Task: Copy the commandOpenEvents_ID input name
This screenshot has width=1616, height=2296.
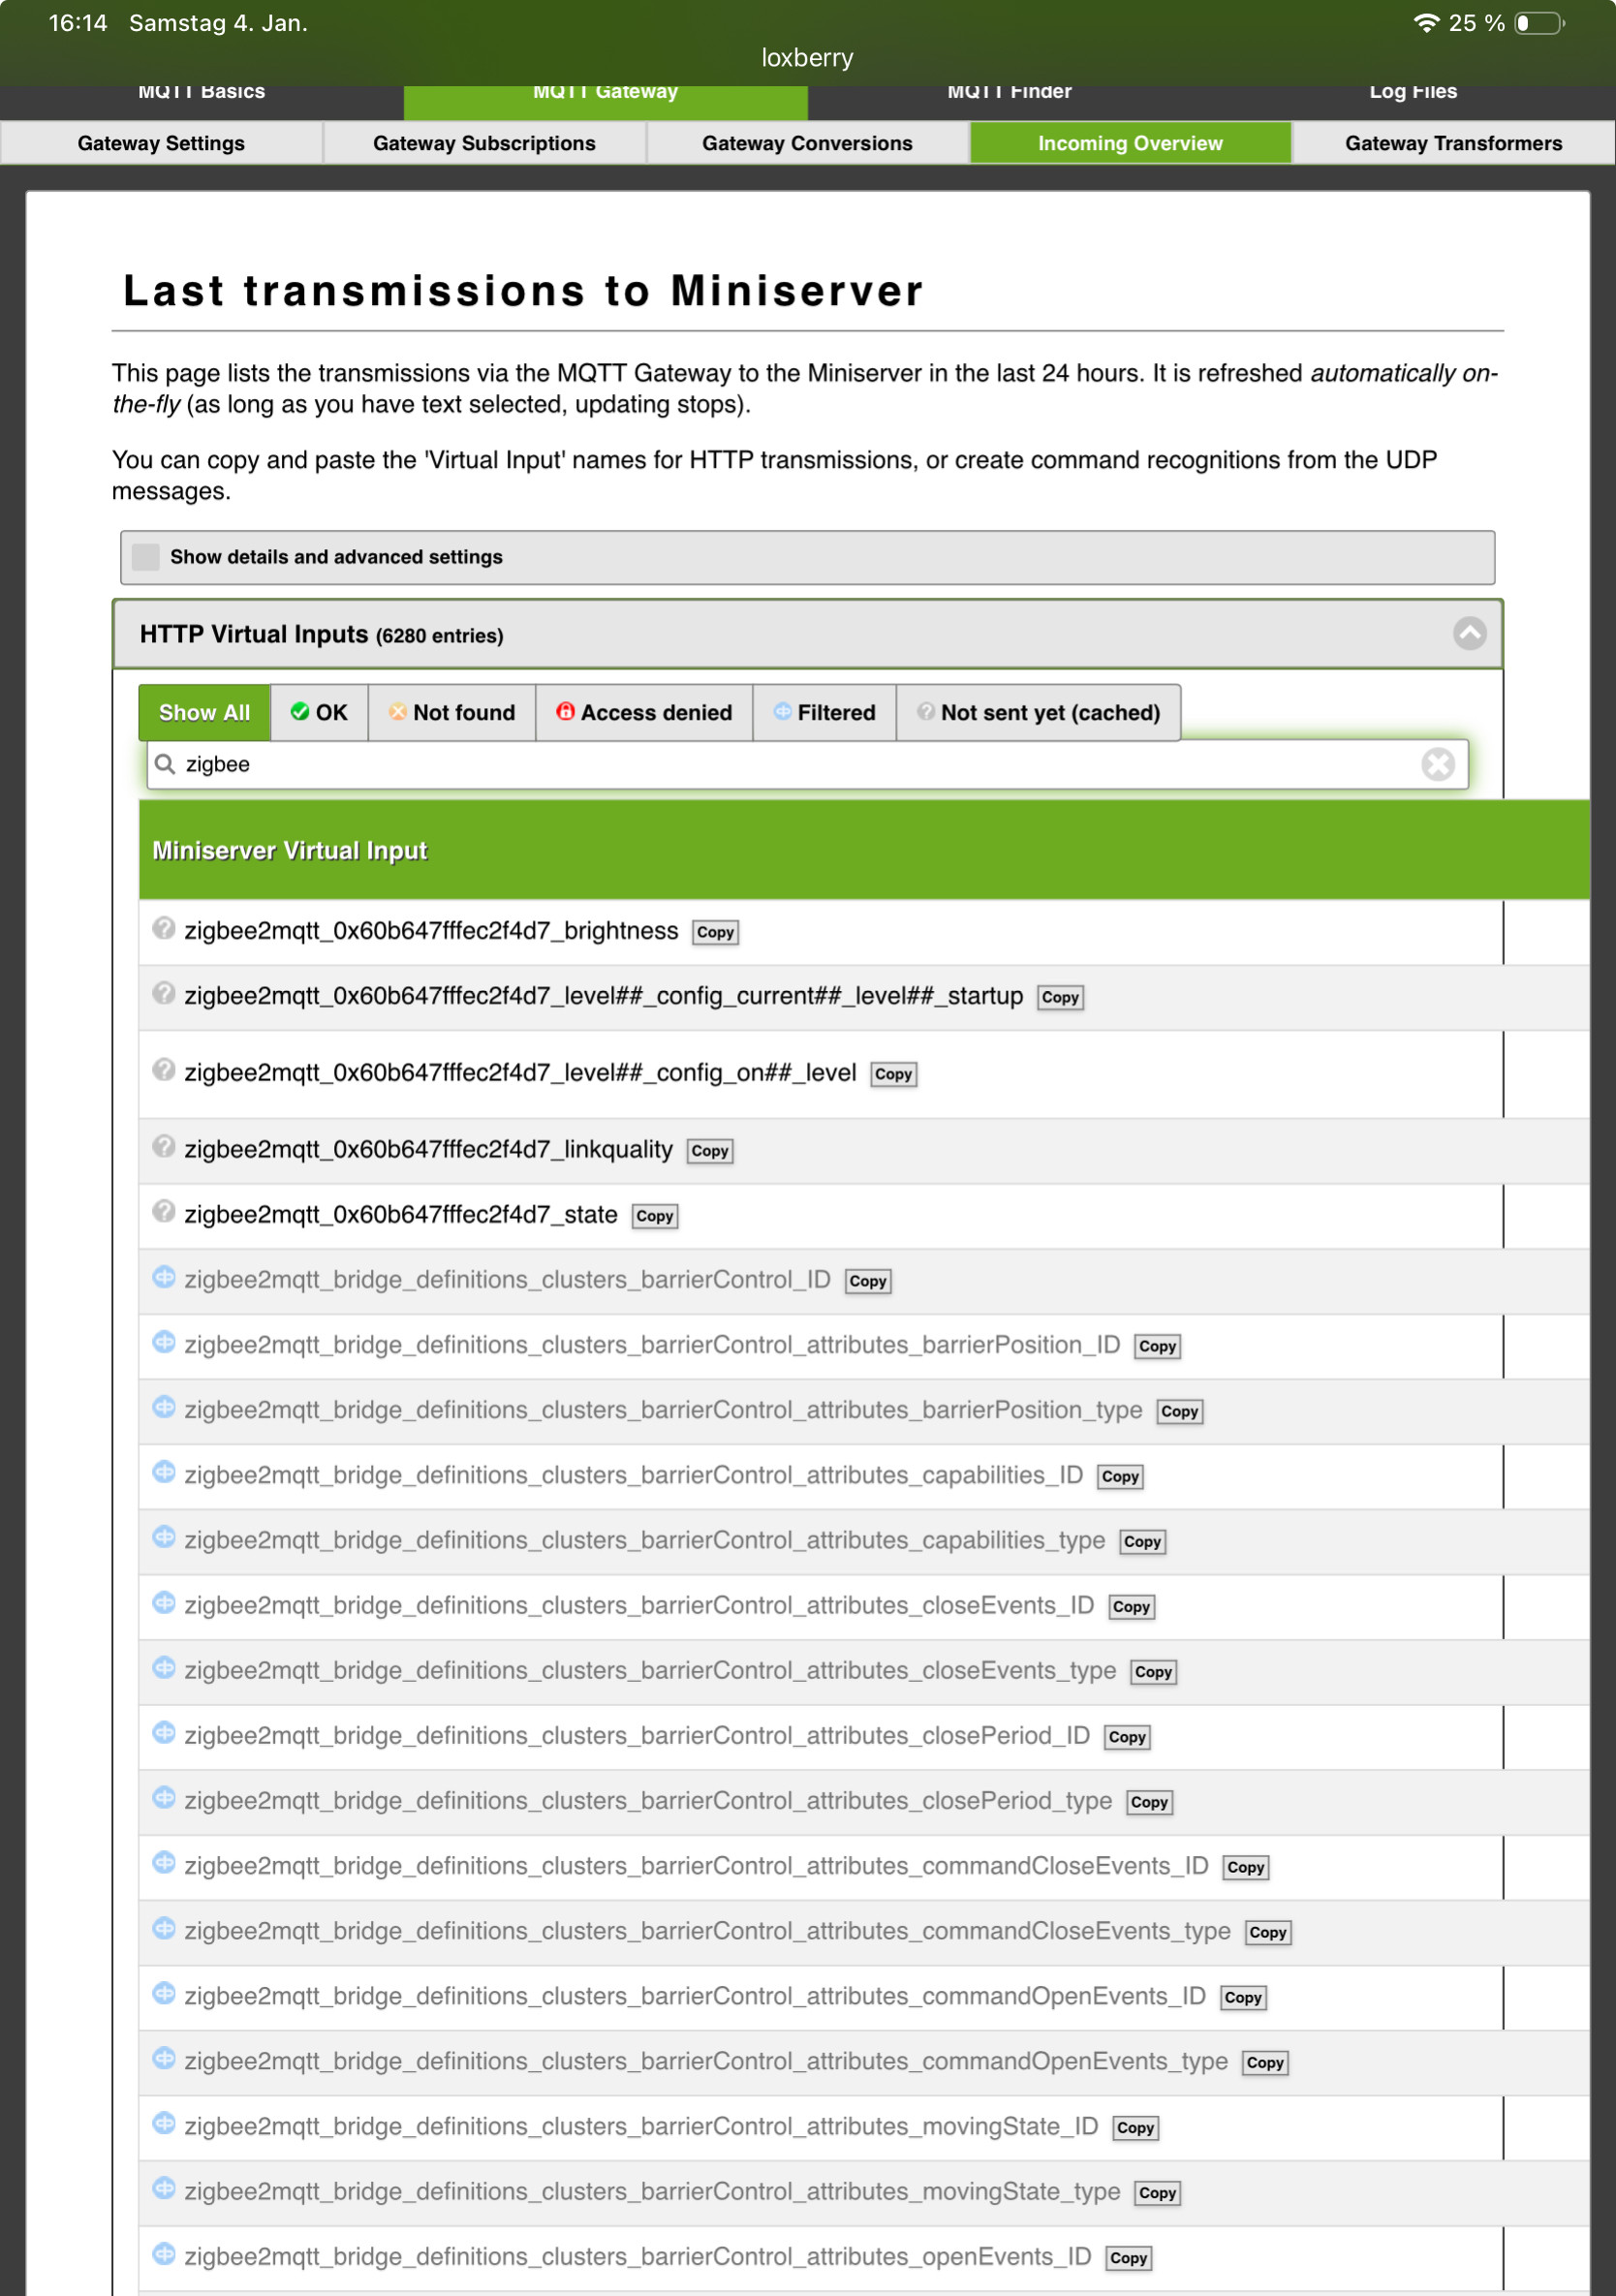Action: [x=1243, y=1997]
